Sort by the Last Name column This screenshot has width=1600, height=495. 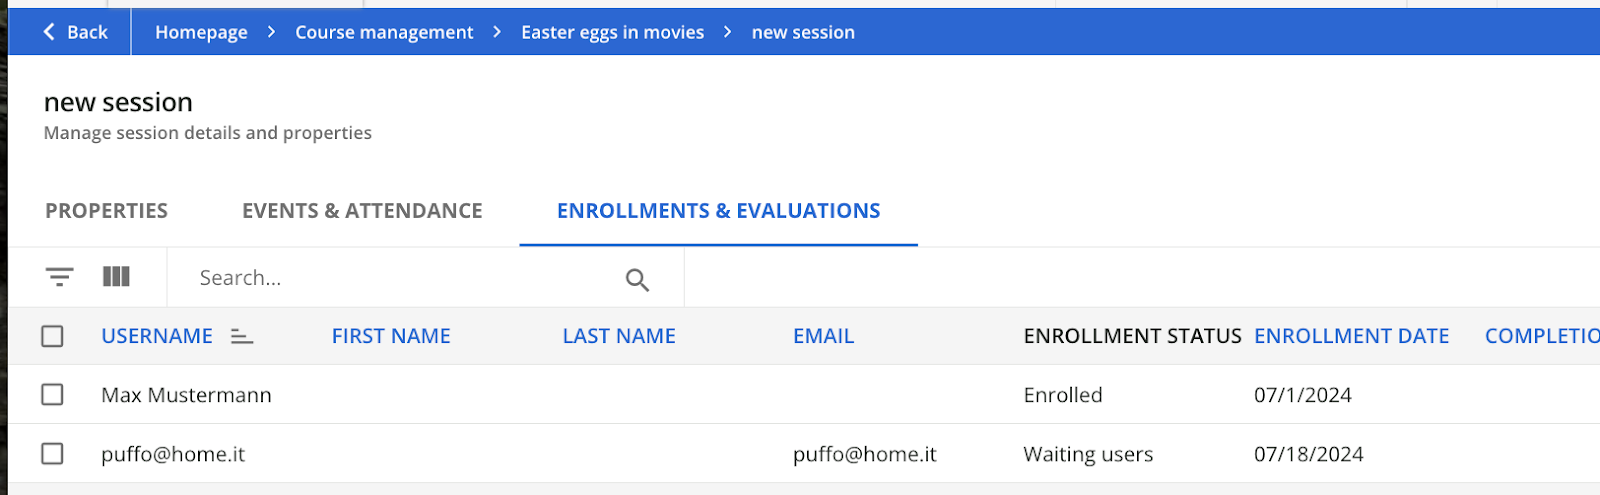click(x=619, y=336)
